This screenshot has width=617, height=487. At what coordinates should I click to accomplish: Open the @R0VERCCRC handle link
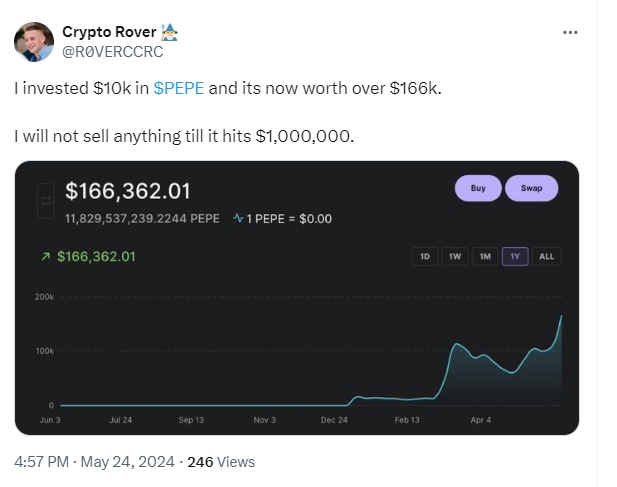tap(113, 52)
